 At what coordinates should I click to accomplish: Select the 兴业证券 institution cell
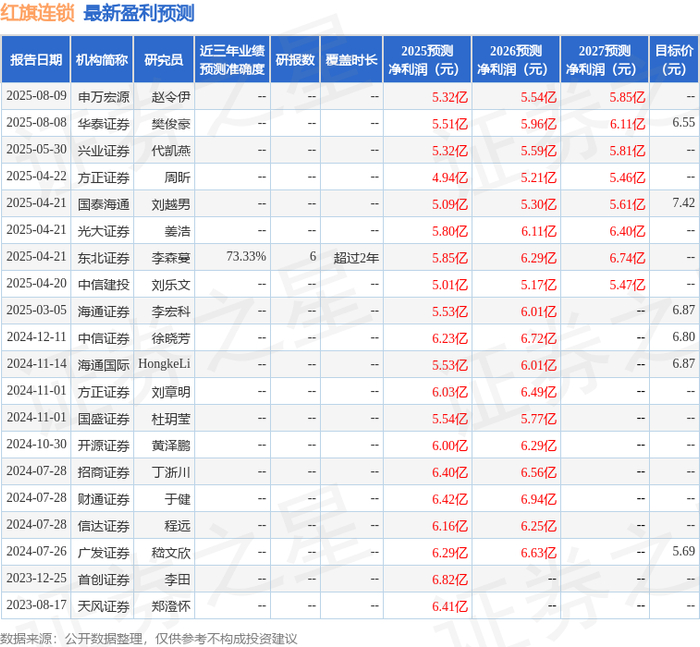104,150
